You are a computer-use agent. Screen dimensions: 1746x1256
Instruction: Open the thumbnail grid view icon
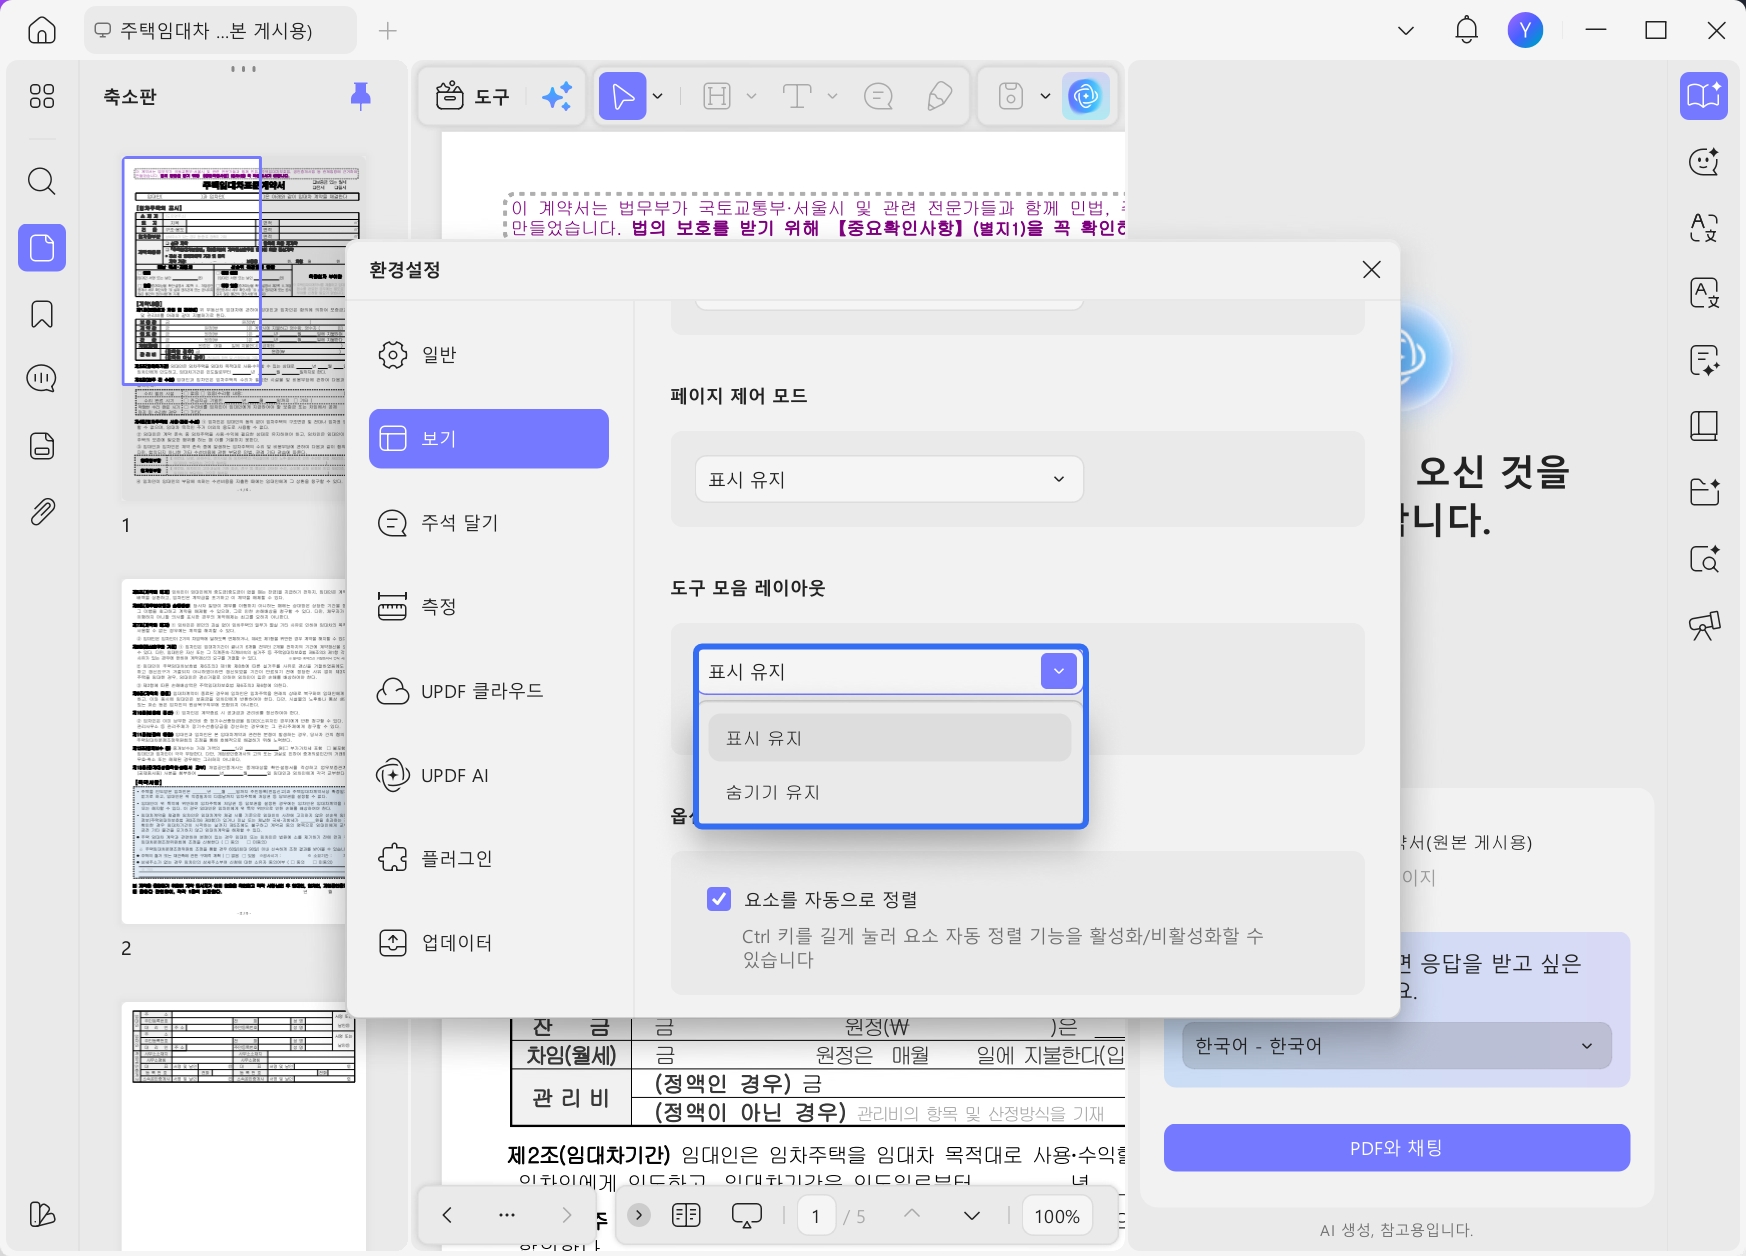coord(42,96)
